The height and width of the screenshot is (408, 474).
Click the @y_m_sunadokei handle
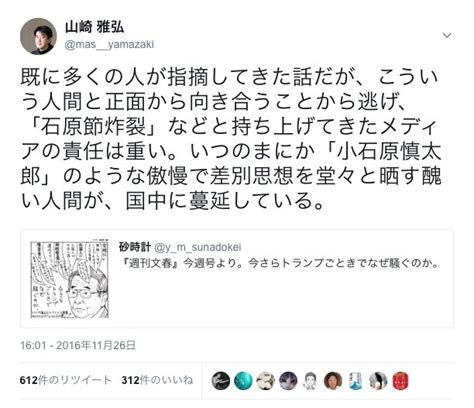198,247
